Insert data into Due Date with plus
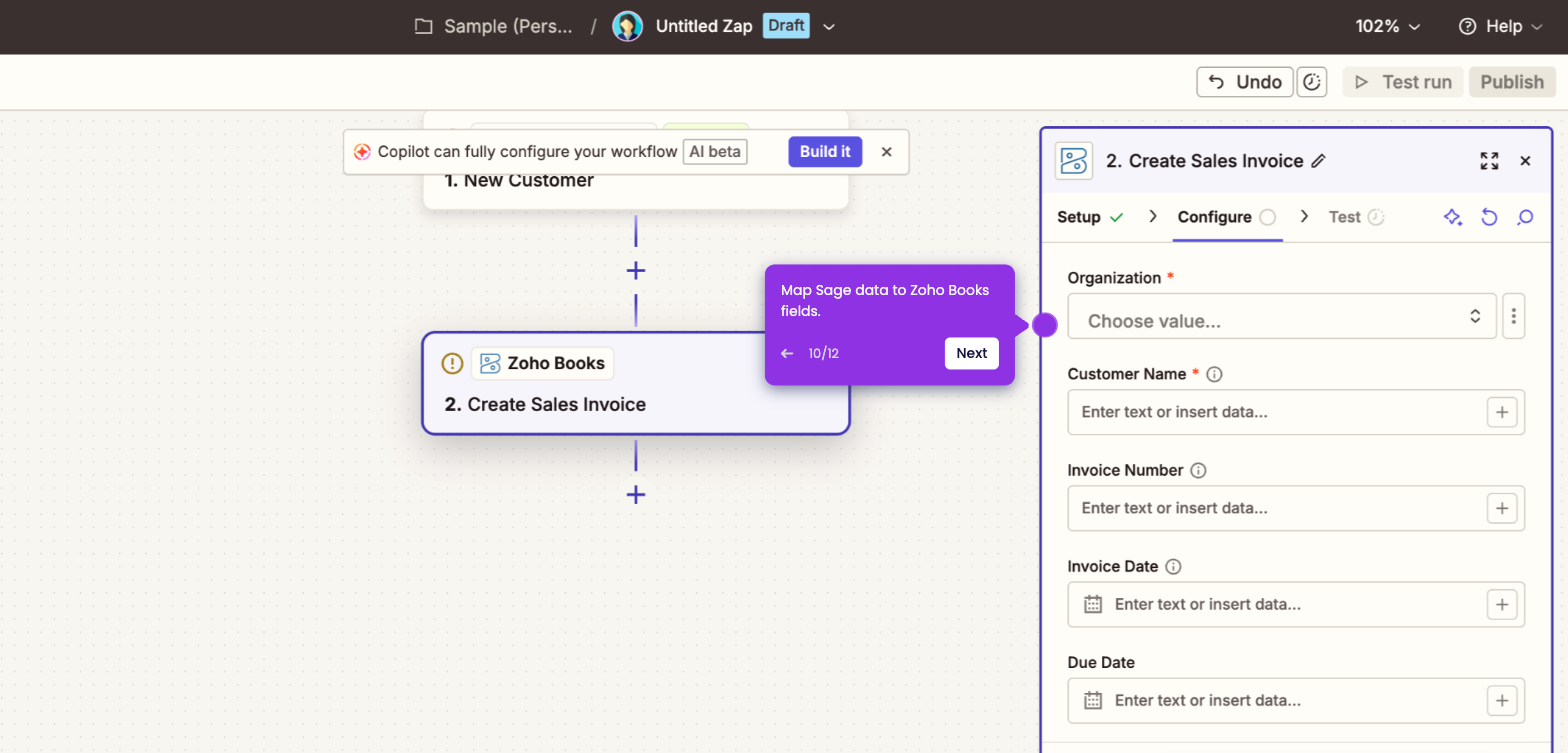 pos(1502,700)
